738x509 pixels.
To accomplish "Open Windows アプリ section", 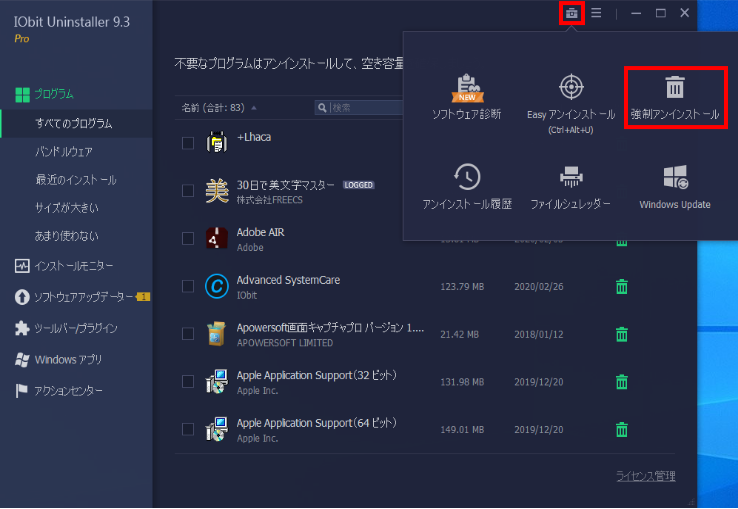I will tap(58, 360).
